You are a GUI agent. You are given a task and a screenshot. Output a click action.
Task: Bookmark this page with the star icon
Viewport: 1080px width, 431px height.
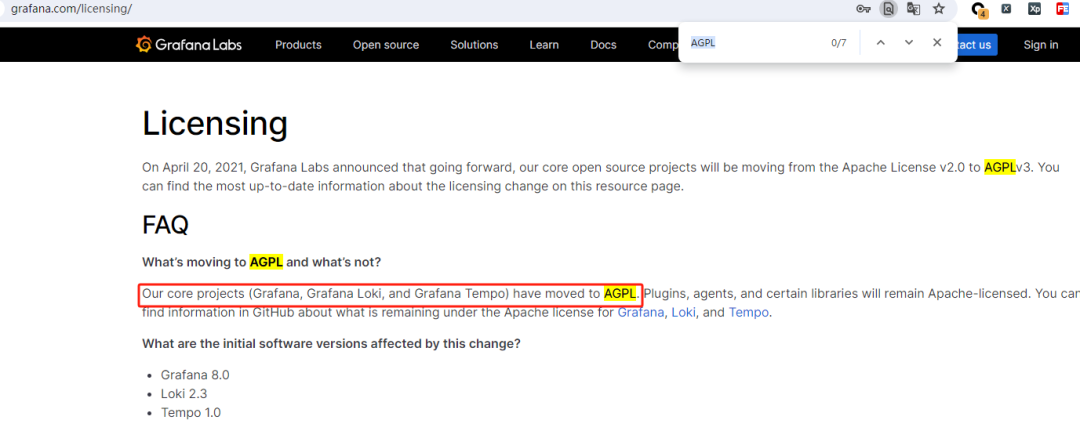tap(938, 9)
